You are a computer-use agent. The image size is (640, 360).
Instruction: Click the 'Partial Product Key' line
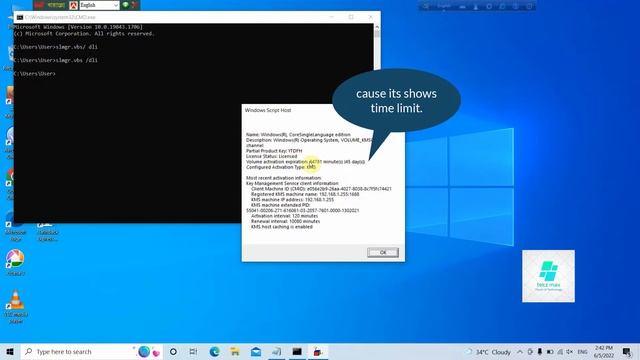(274, 151)
